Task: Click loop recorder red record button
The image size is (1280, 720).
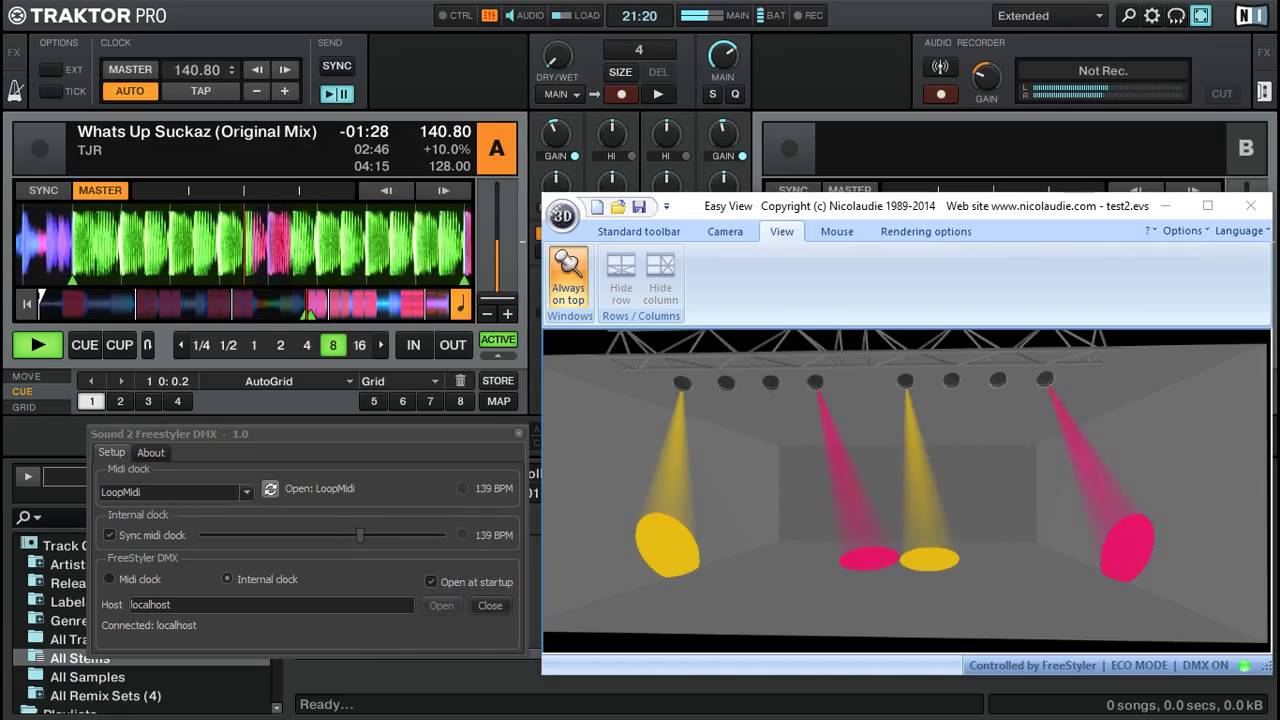Action: click(621, 94)
